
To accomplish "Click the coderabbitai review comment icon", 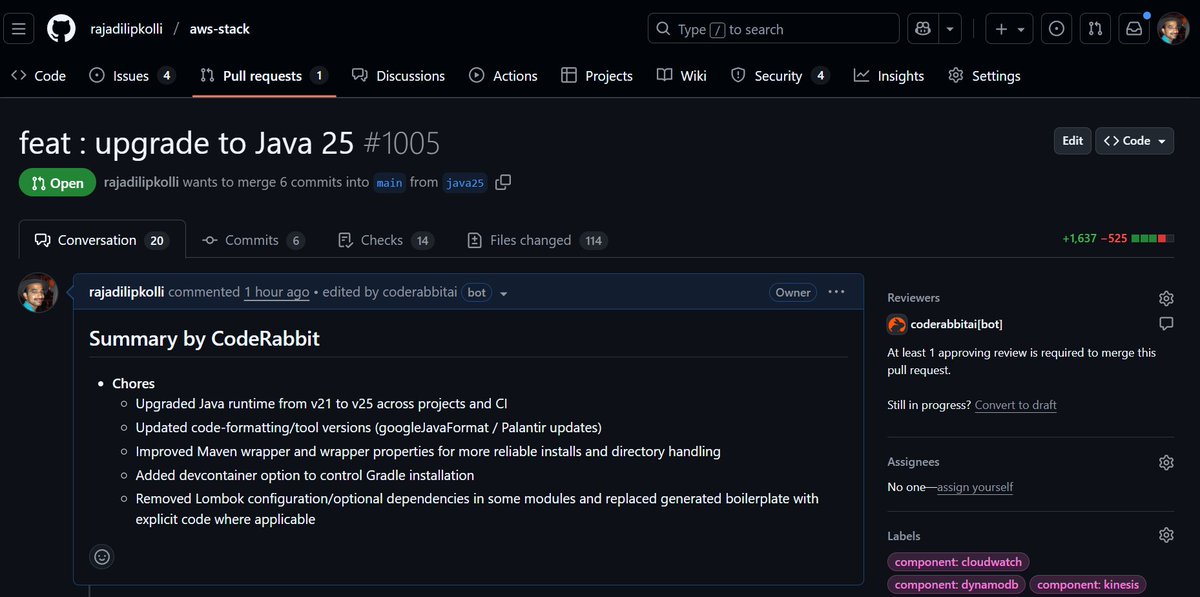I will pos(1166,324).
